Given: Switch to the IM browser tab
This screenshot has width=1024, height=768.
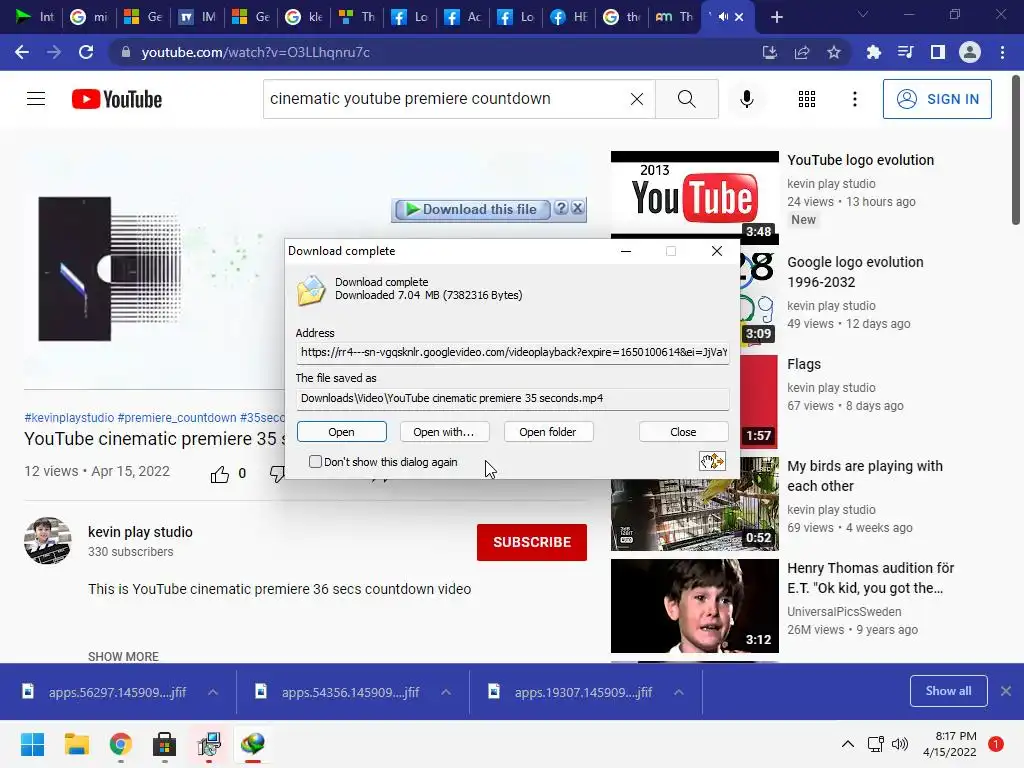Looking at the screenshot, I should click(197, 17).
